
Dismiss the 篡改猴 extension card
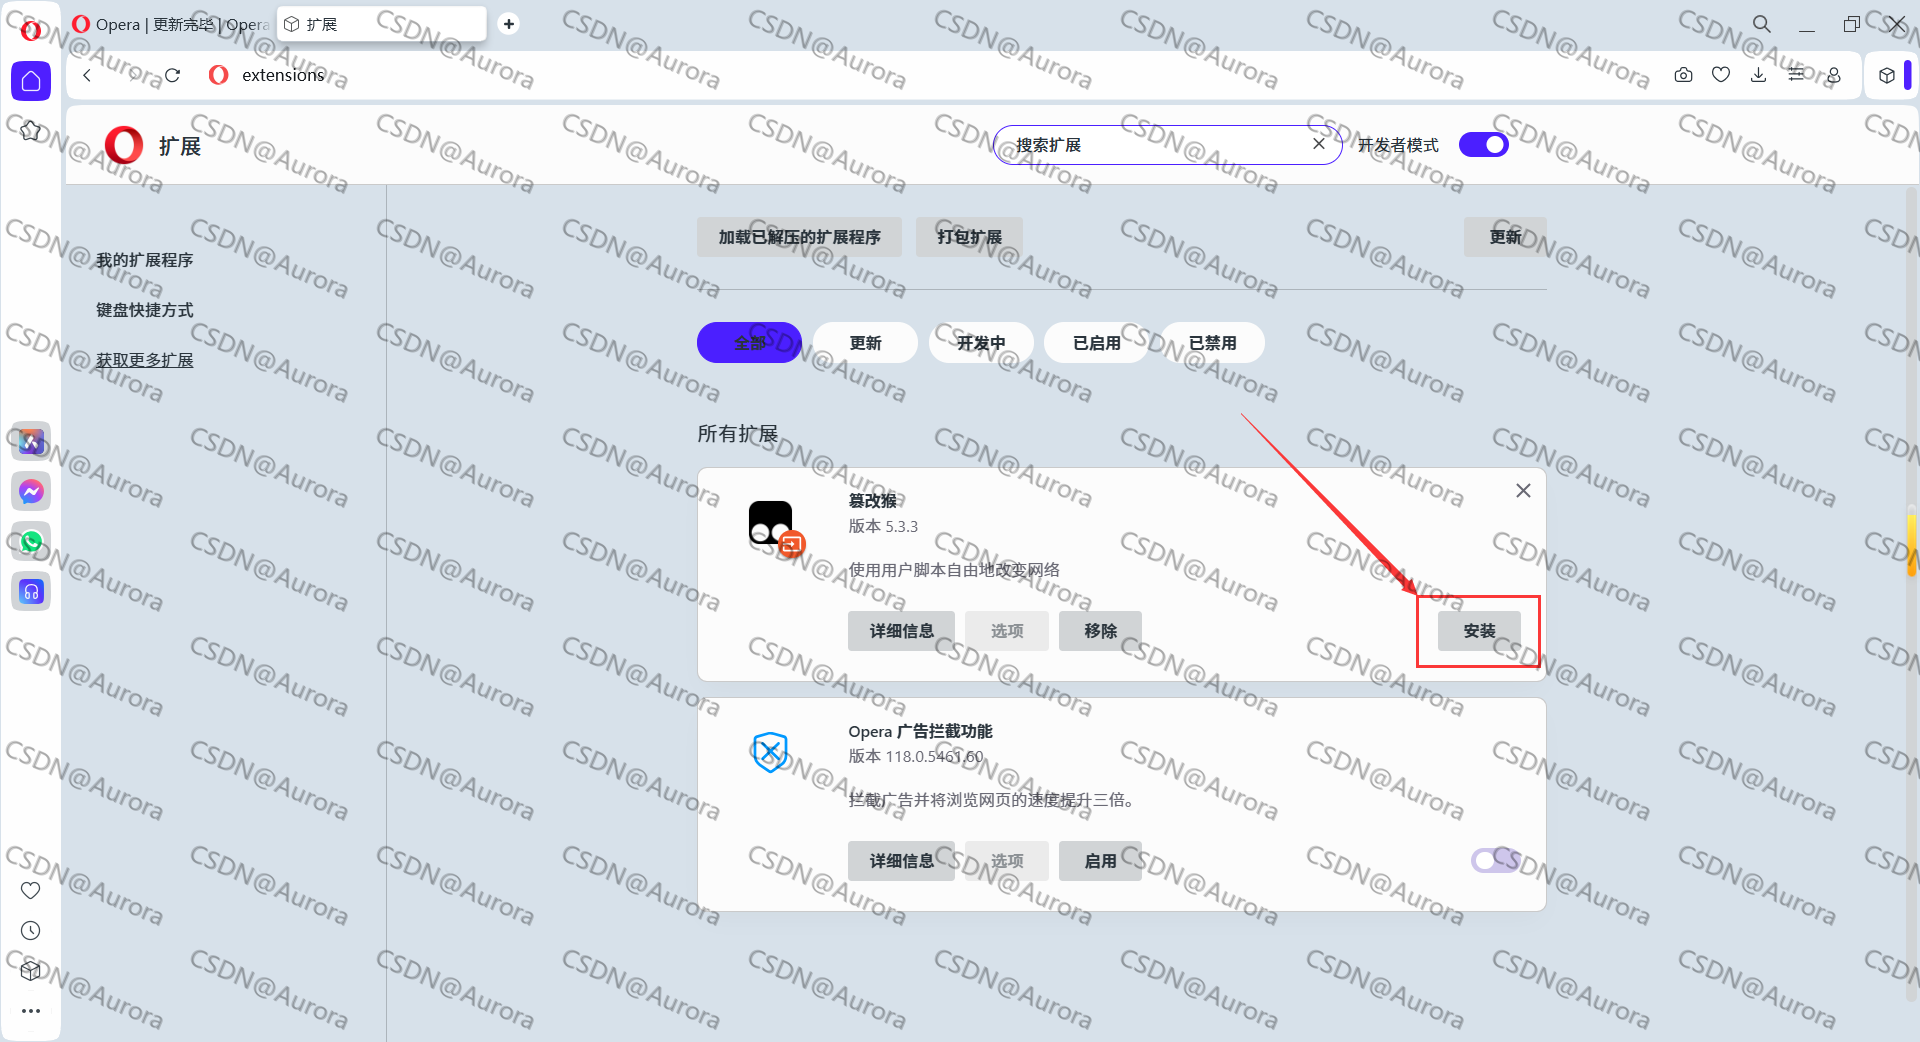[x=1523, y=490]
